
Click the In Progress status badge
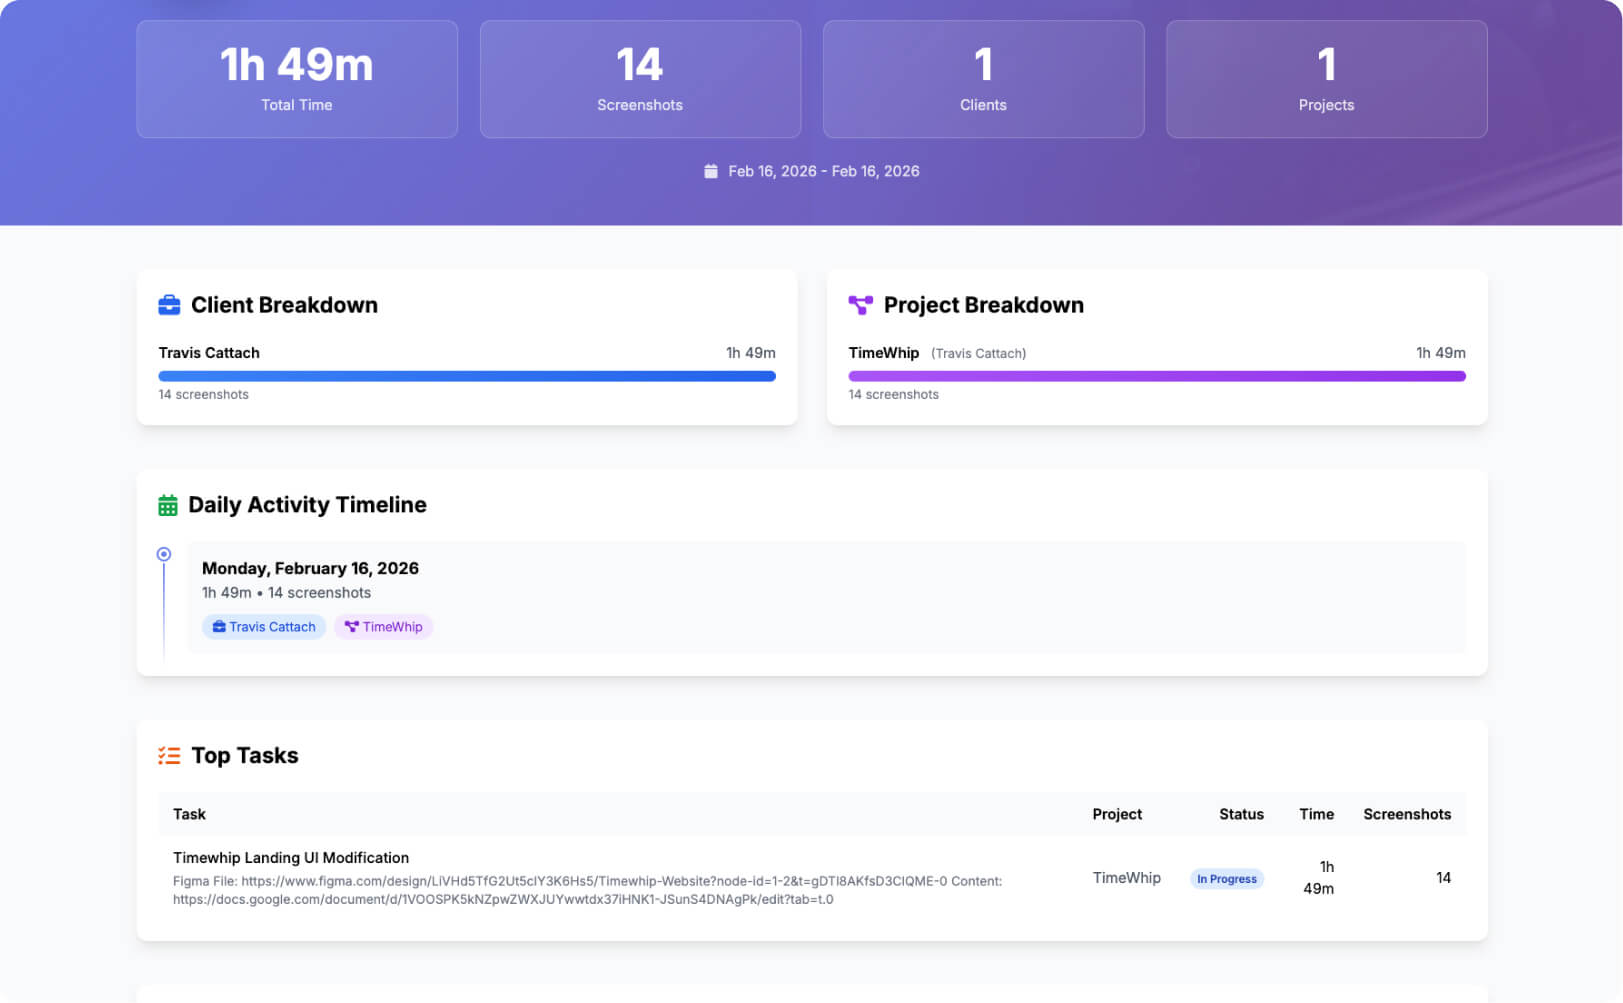(1226, 879)
